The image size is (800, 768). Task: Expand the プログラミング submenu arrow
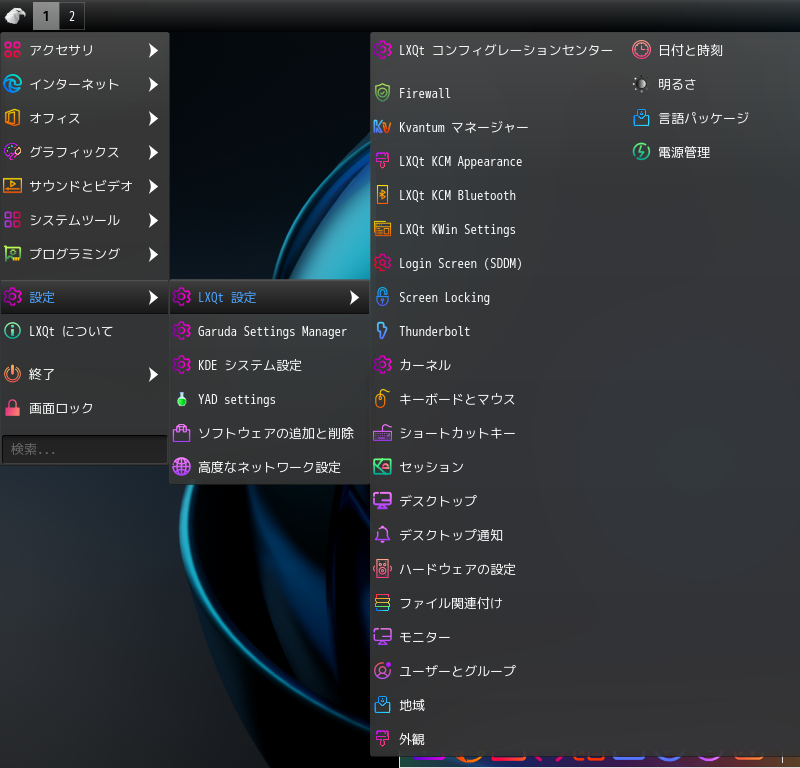(153, 254)
